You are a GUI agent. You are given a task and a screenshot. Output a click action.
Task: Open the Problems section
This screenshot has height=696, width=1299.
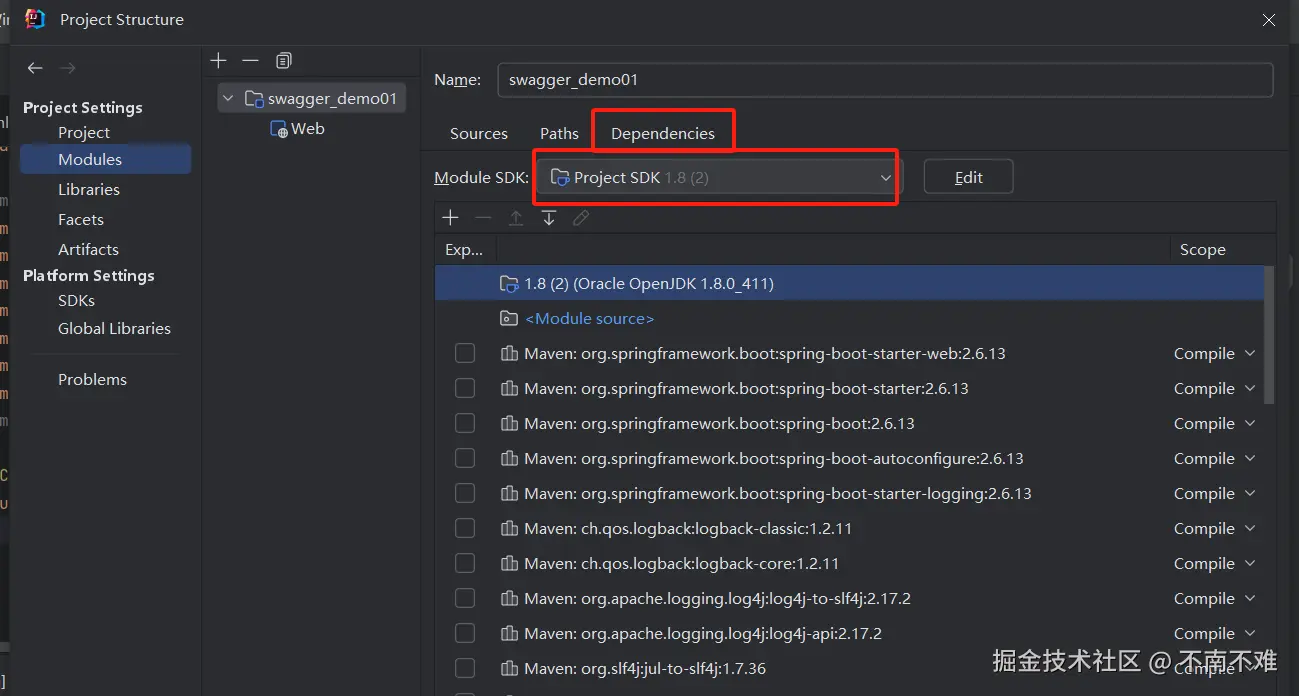click(x=92, y=379)
